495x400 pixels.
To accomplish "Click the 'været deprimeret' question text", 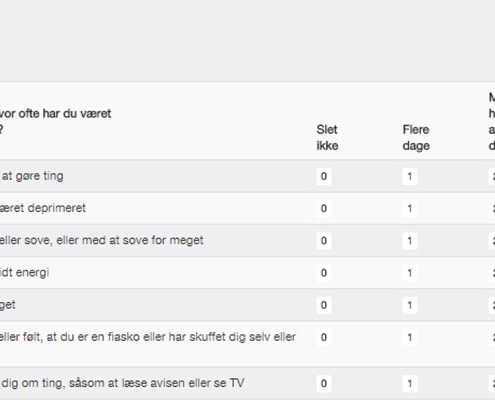I will 43,208.
